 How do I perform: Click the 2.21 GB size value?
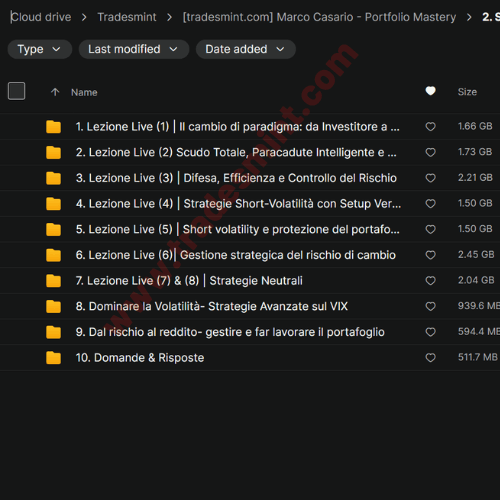475,178
